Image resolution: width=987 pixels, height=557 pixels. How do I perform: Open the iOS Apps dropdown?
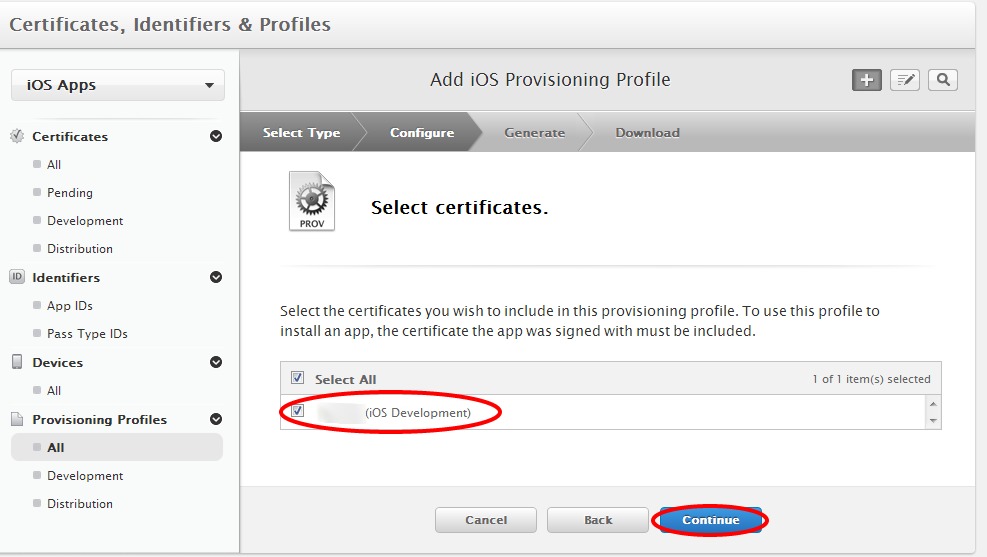[x=118, y=85]
